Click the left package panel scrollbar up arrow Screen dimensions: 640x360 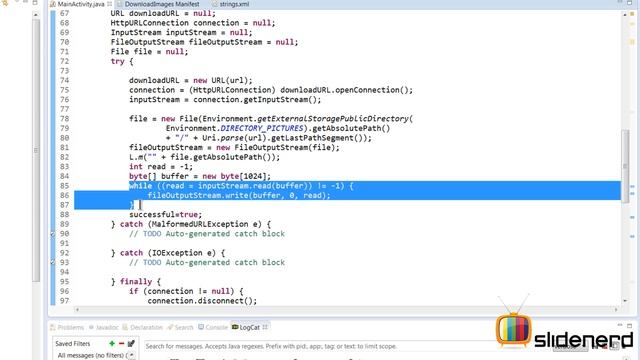[36, 15]
